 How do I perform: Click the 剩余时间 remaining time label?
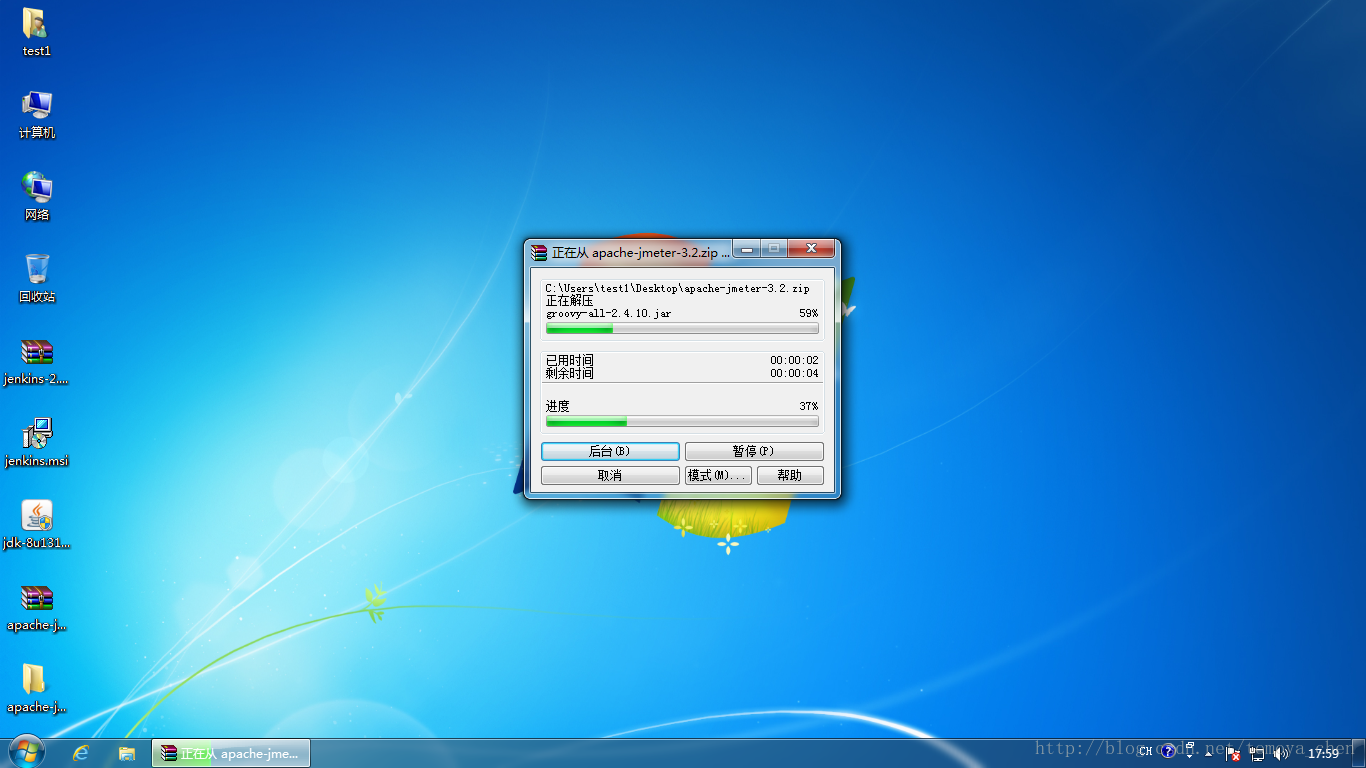pyautogui.click(x=570, y=373)
